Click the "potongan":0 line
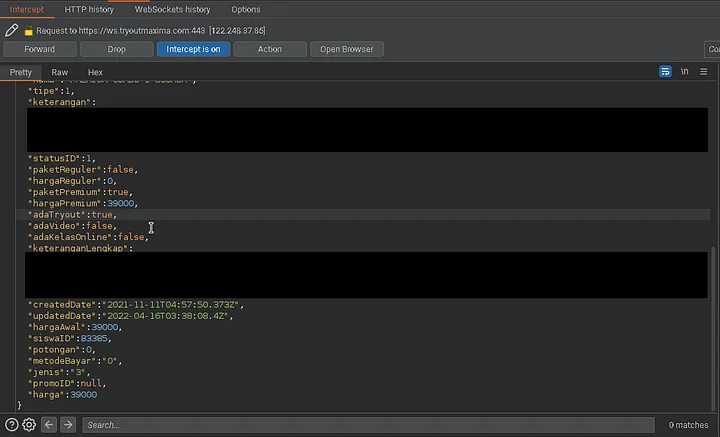Image resolution: width=720 pixels, height=437 pixels. pos(62,349)
